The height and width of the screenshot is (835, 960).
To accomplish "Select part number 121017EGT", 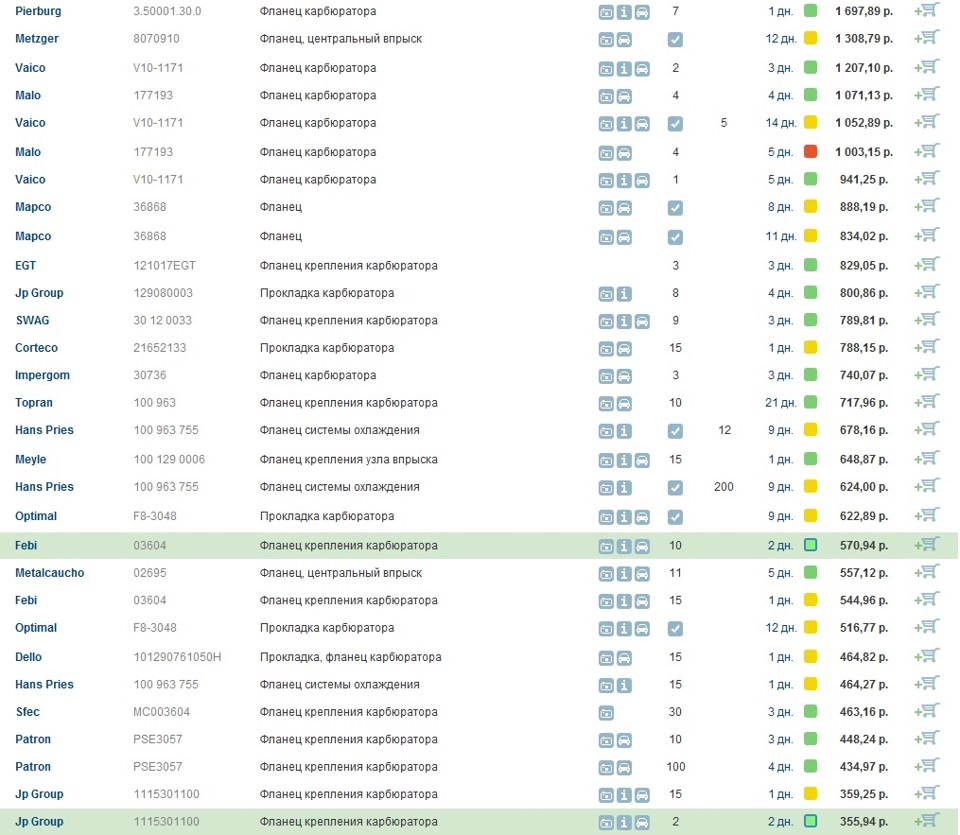I will (x=165, y=266).
